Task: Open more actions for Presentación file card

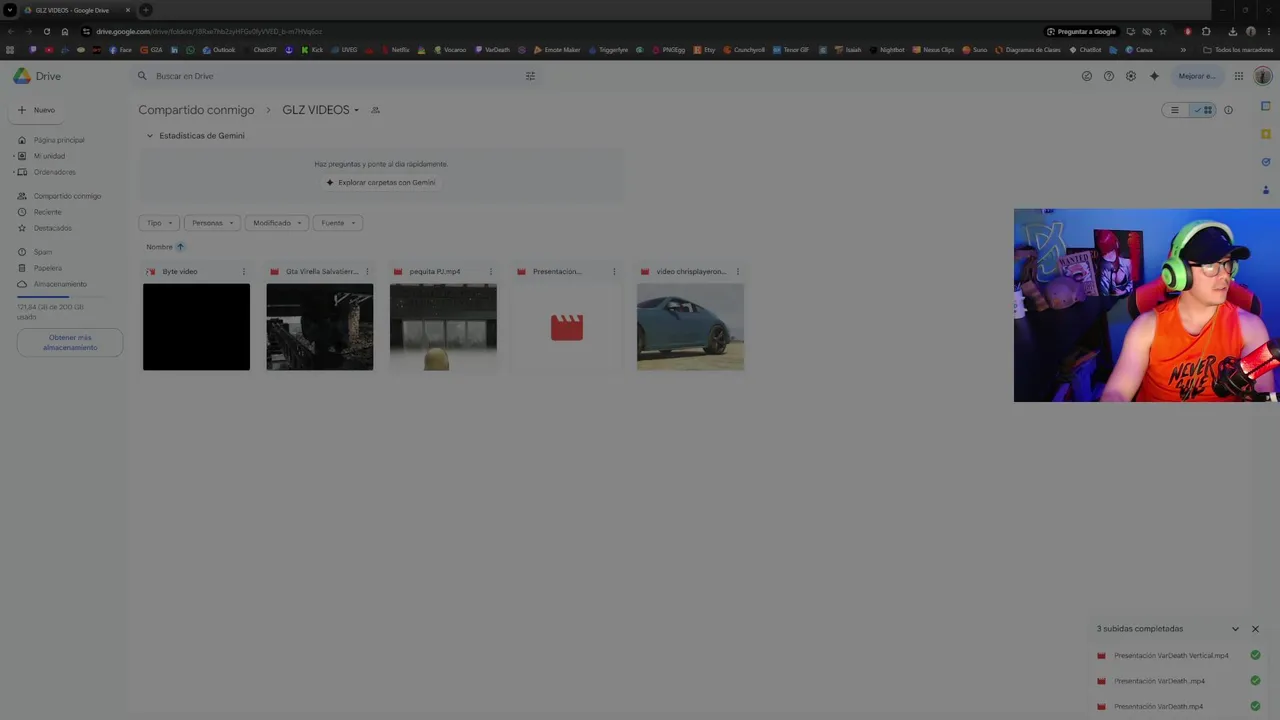Action: coord(614,272)
